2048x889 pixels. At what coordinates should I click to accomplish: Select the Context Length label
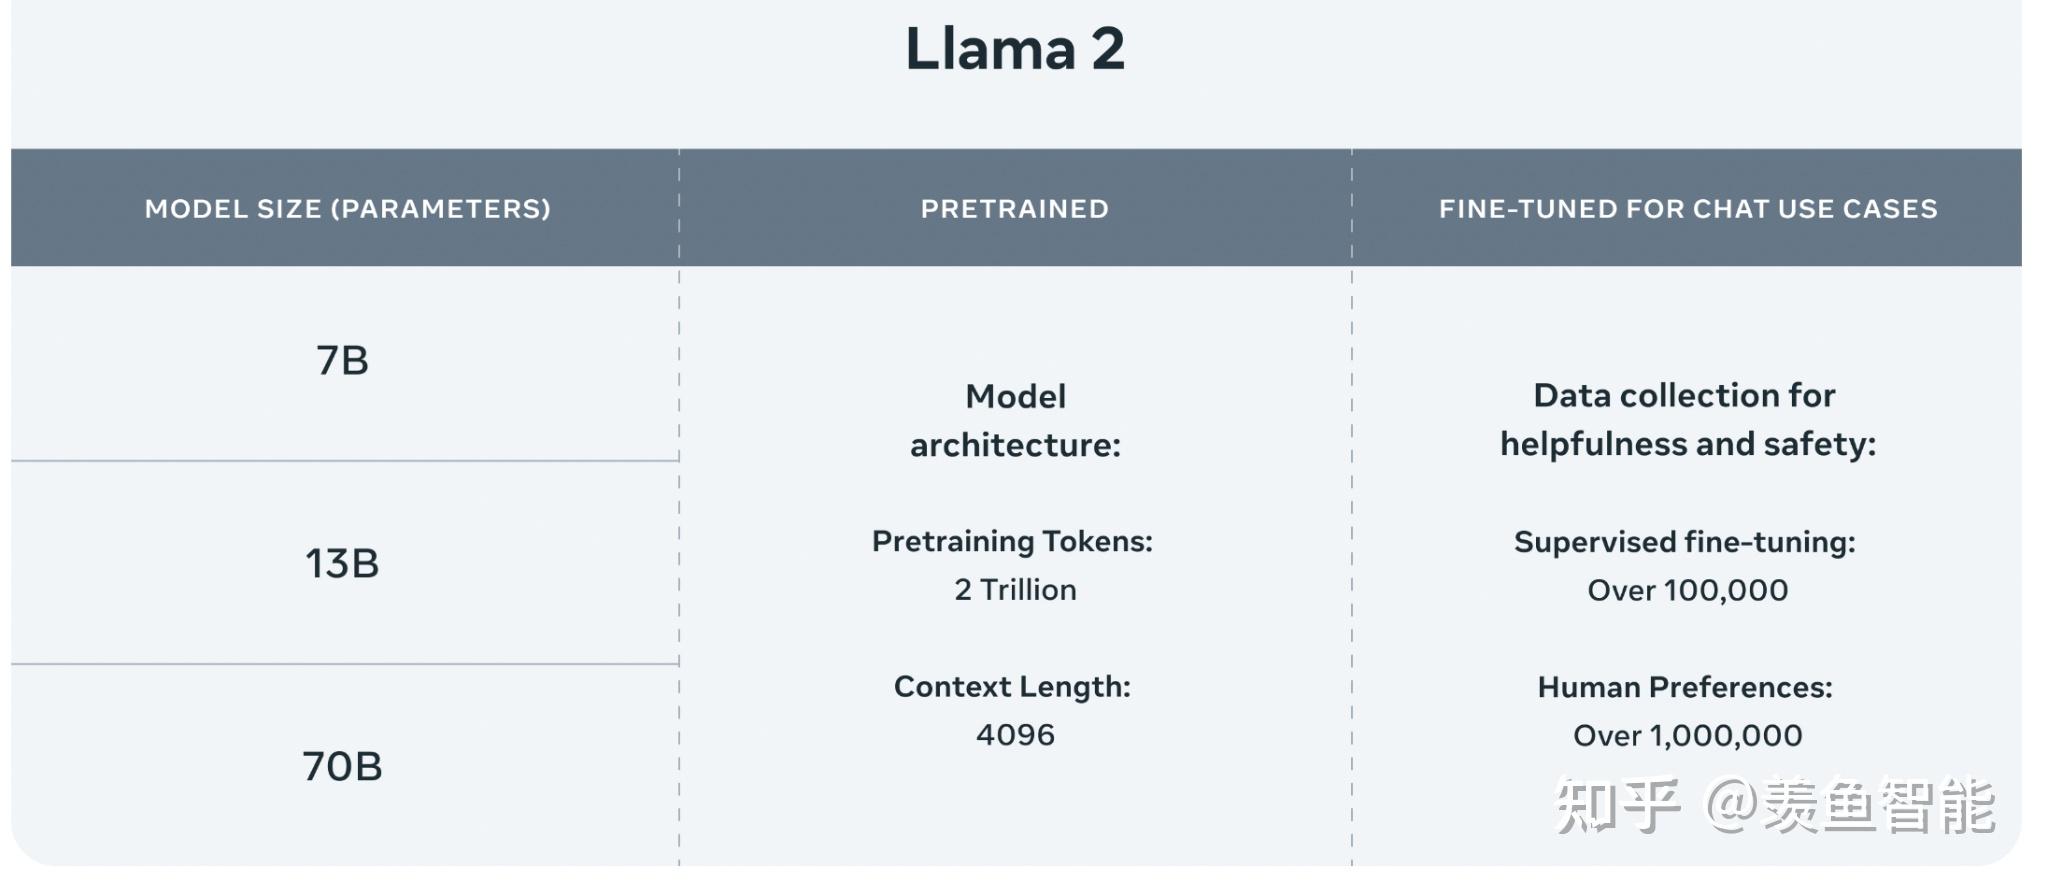pyautogui.click(x=1012, y=686)
